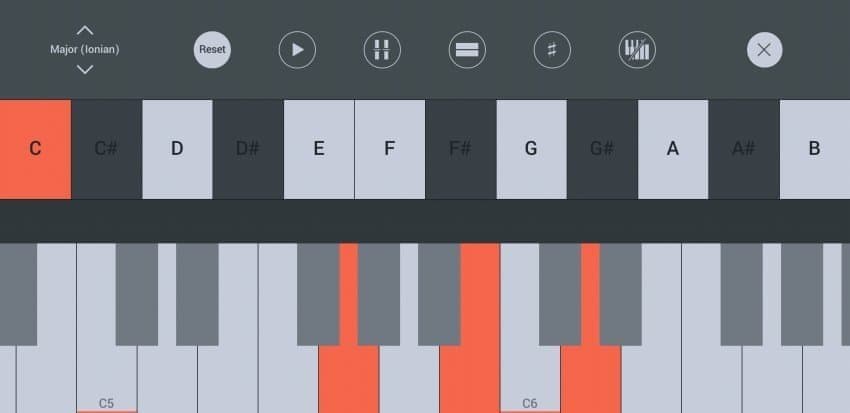Click the sharp notation icon
The image size is (850, 413).
(551, 50)
